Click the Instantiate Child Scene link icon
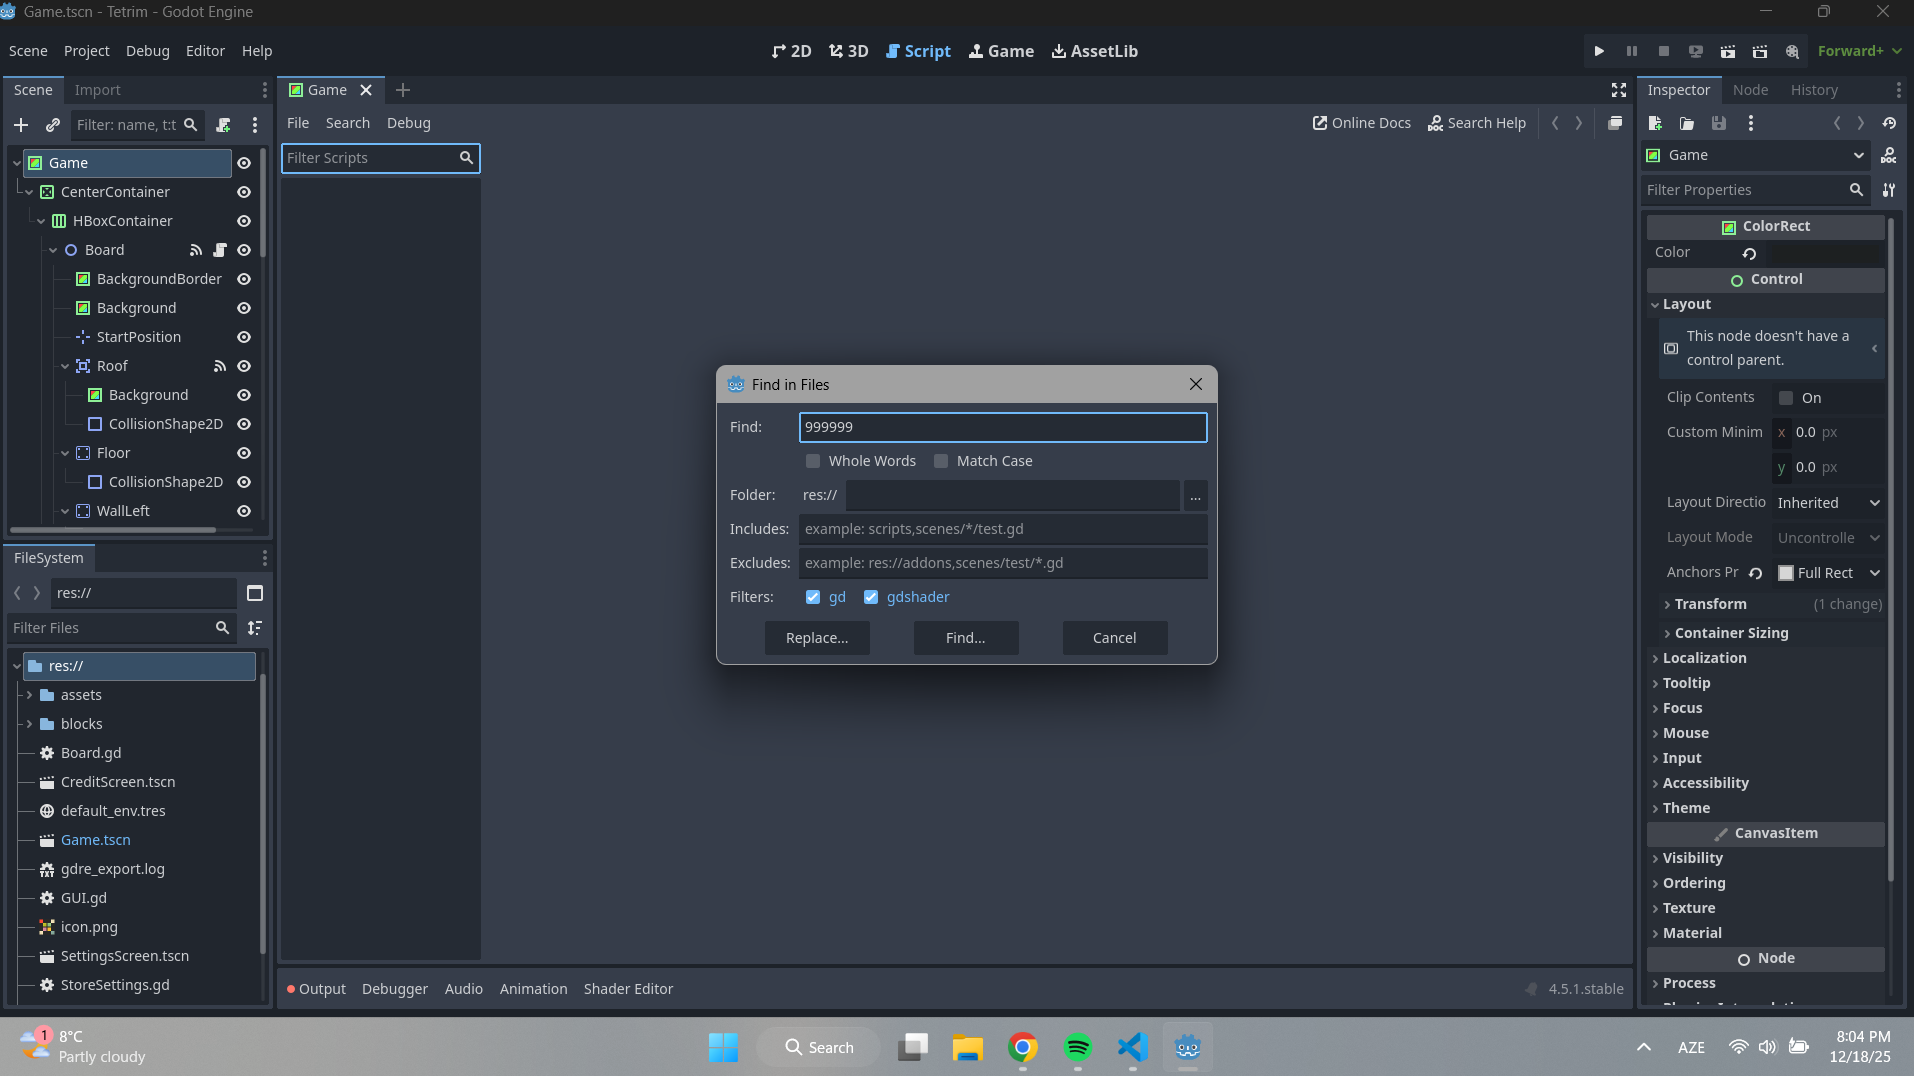The image size is (1914, 1076). click(x=53, y=125)
